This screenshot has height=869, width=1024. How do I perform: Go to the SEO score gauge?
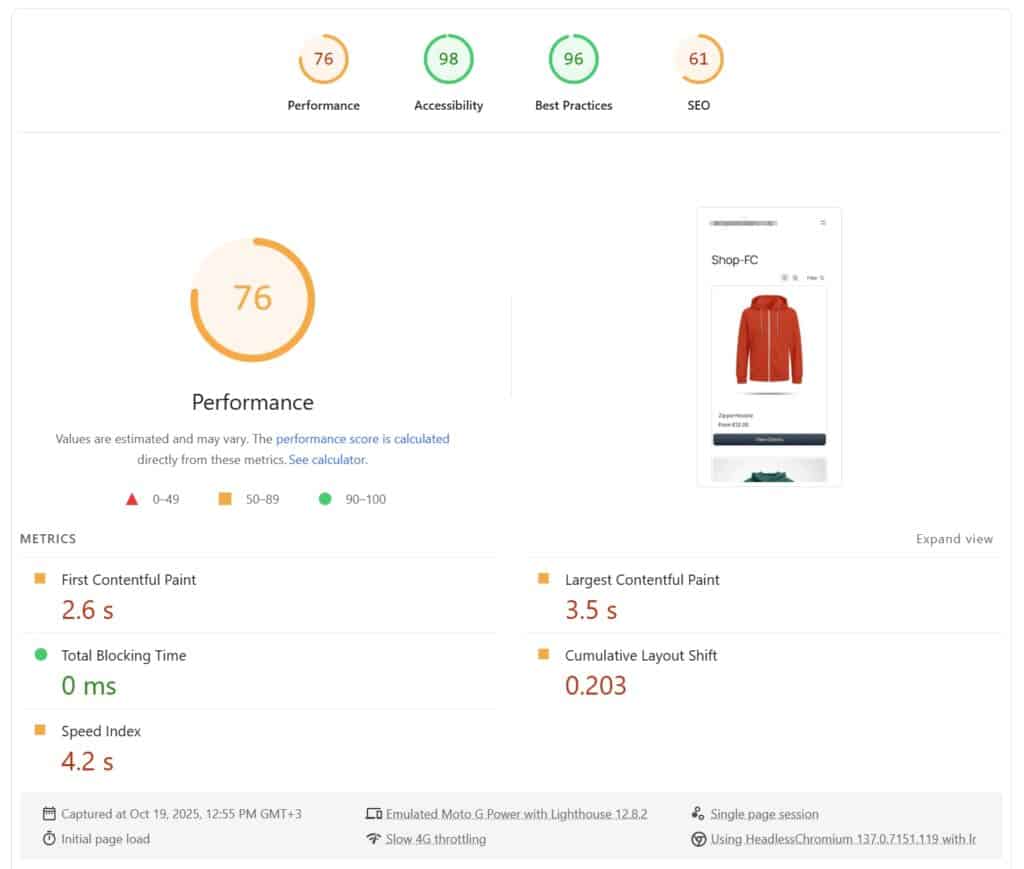tap(698, 60)
